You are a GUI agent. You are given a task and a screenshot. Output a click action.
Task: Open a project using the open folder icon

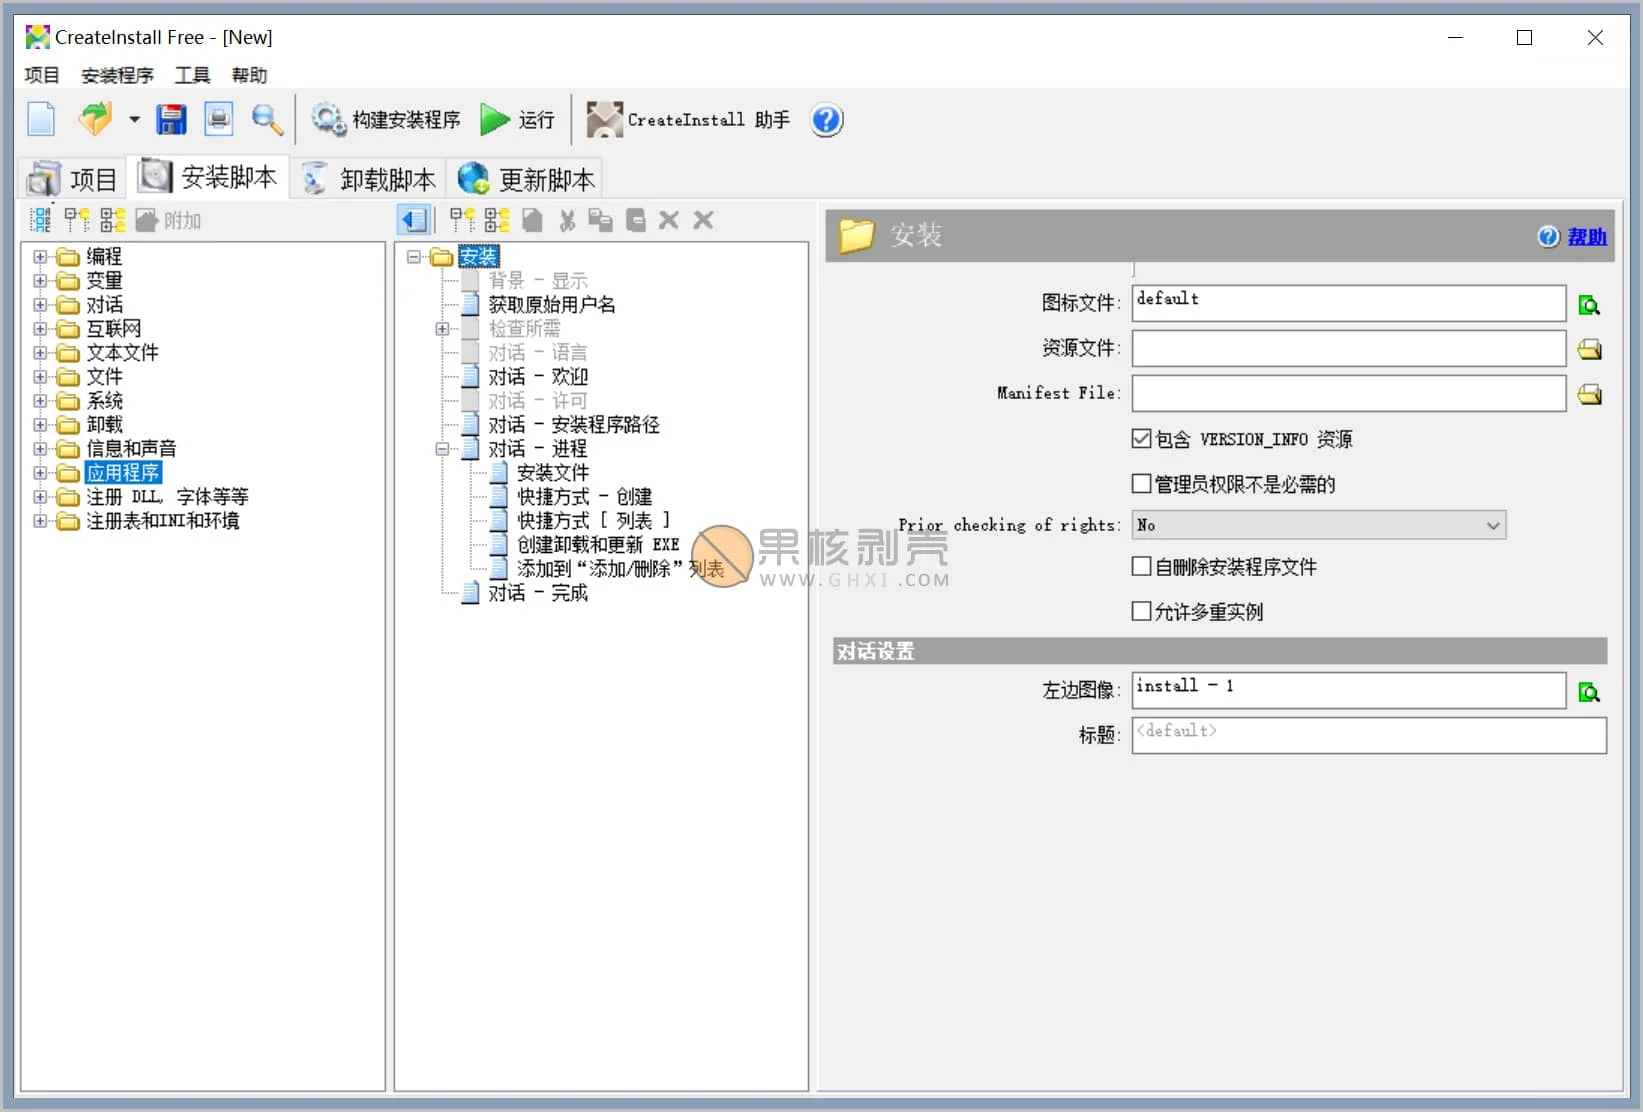point(93,118)
